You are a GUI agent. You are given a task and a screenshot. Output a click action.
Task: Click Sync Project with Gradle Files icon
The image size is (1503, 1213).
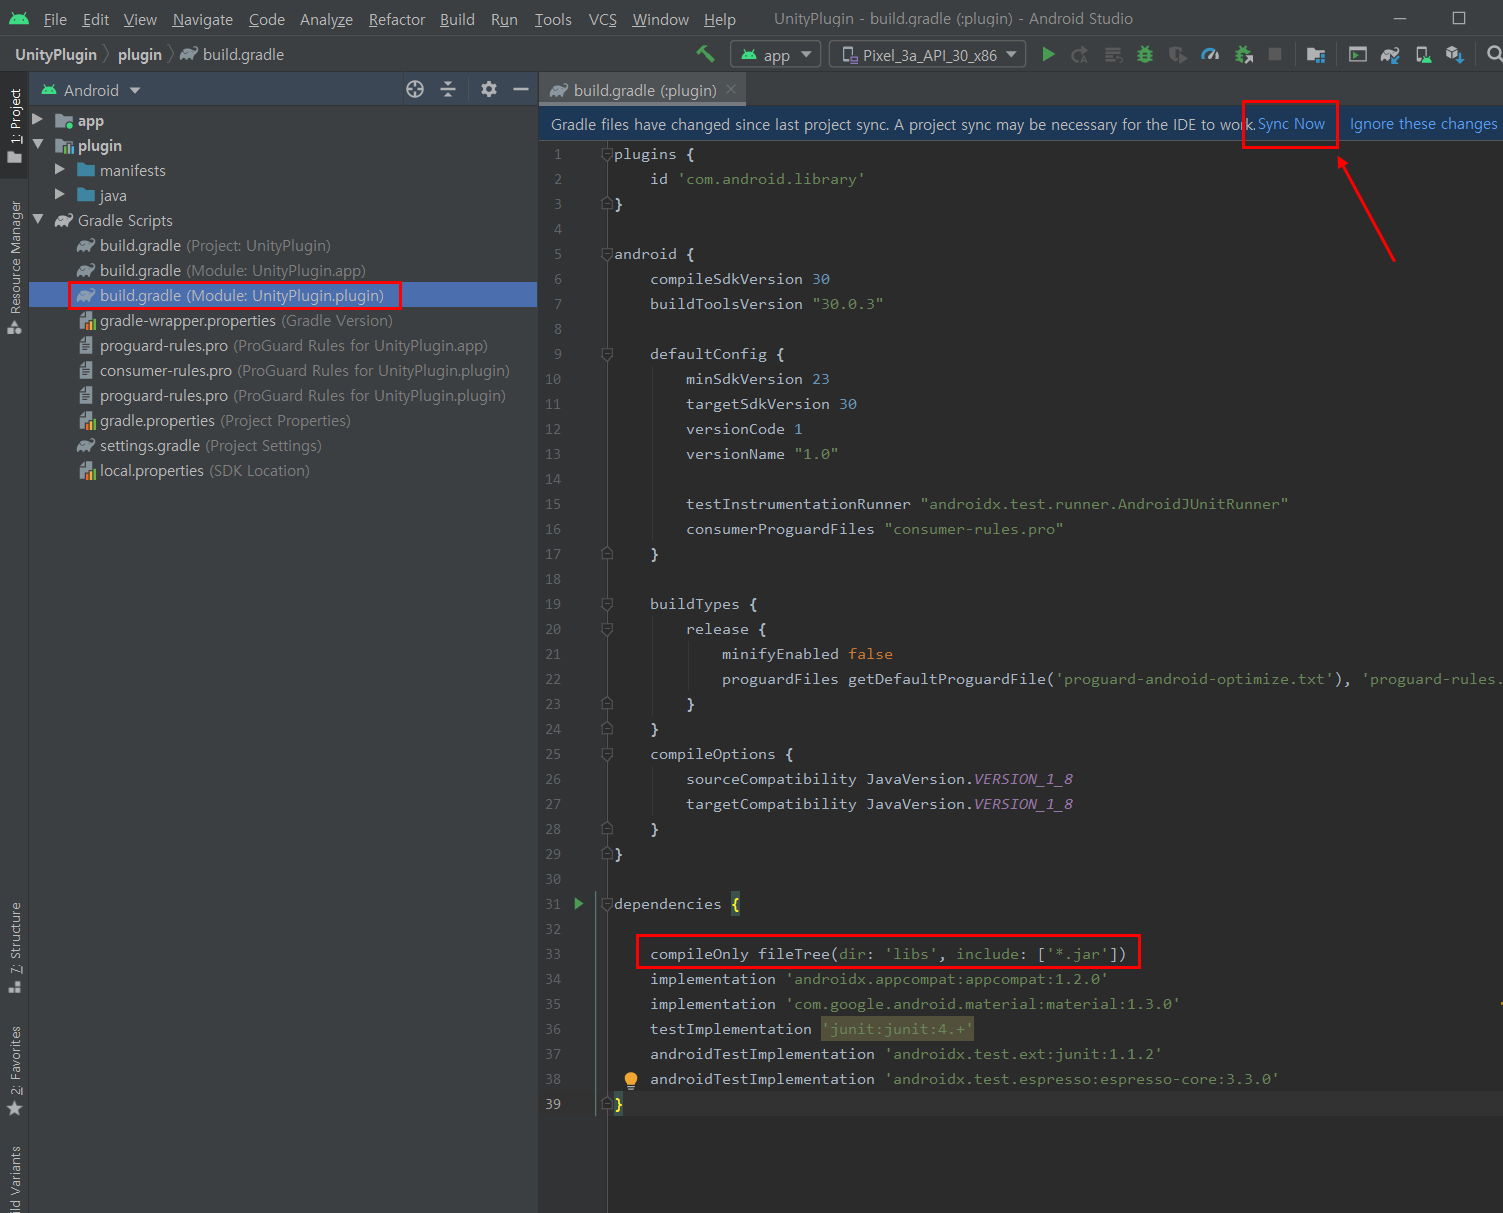point(1390,55)
